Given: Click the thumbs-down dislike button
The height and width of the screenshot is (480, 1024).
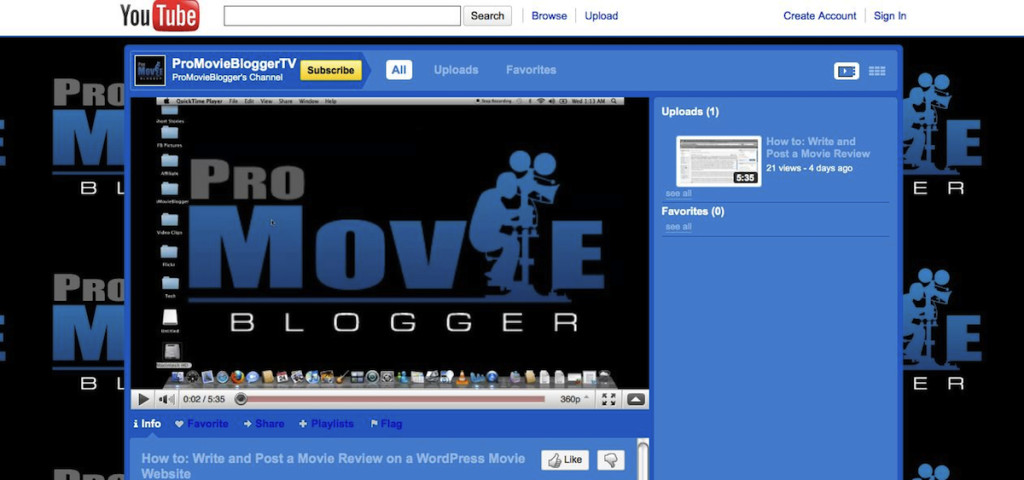Looking at the screenshot, I should (611, 460).
